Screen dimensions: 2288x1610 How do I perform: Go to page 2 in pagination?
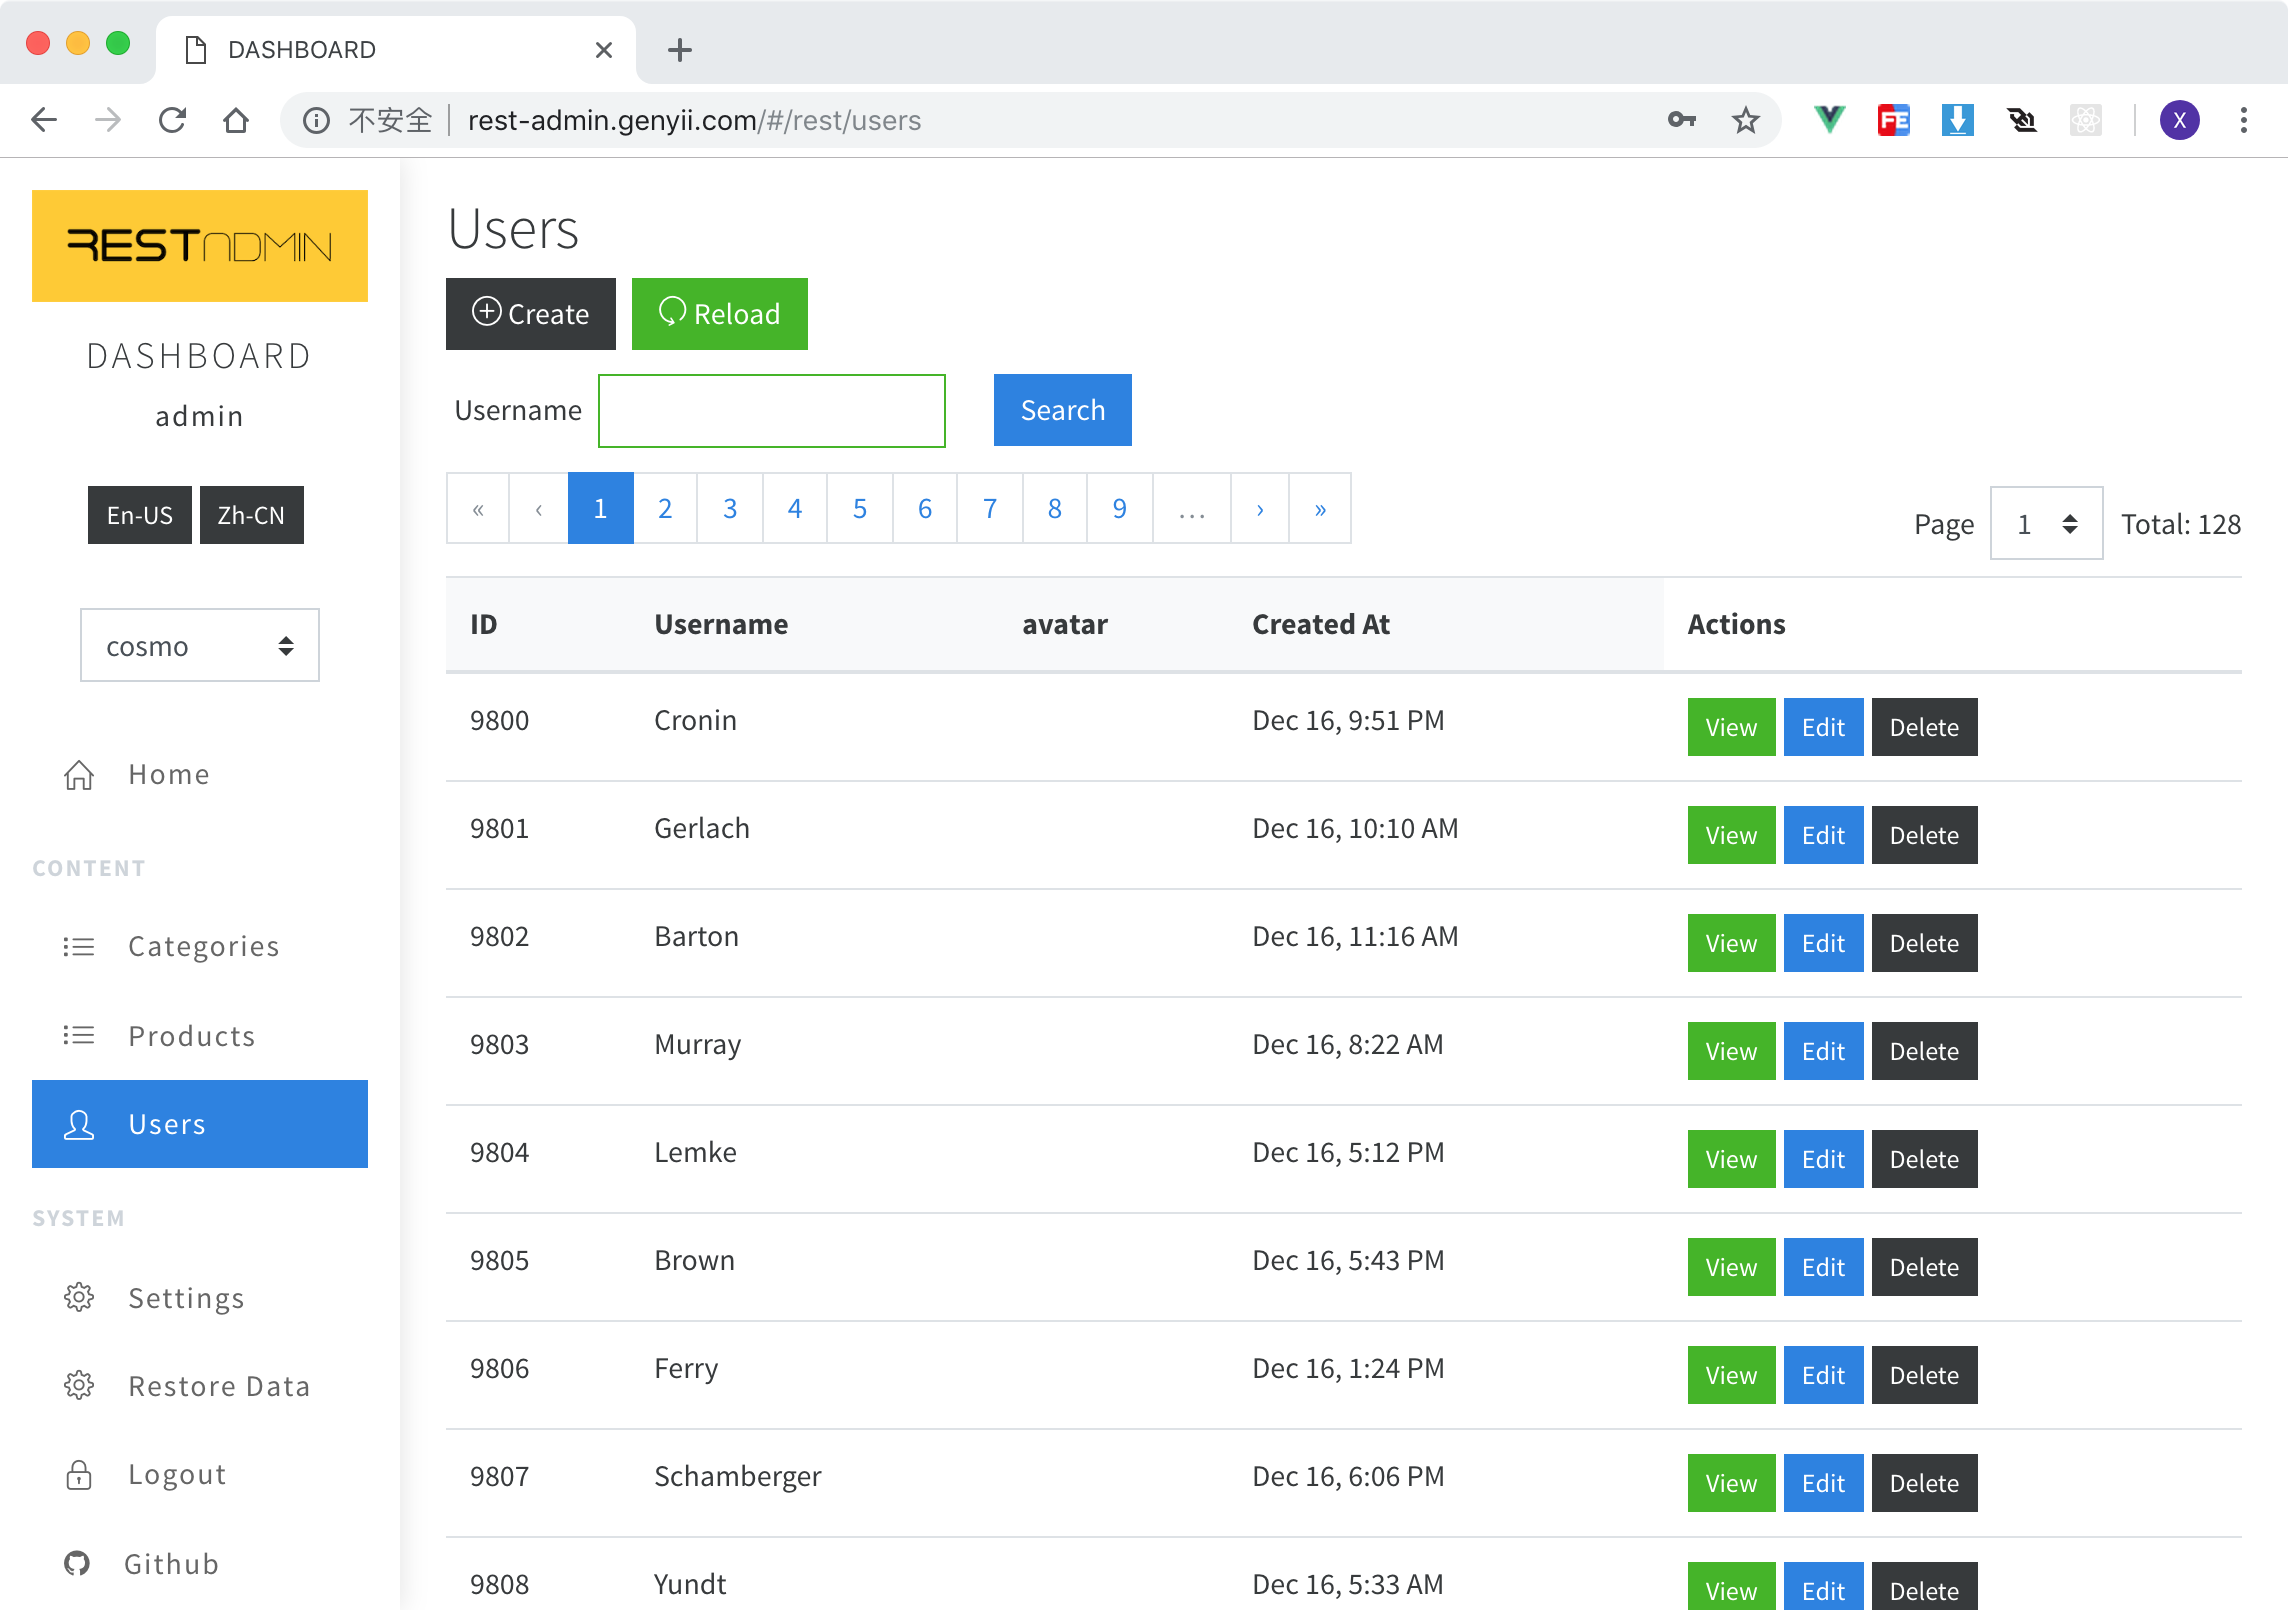tap(665, 508)
